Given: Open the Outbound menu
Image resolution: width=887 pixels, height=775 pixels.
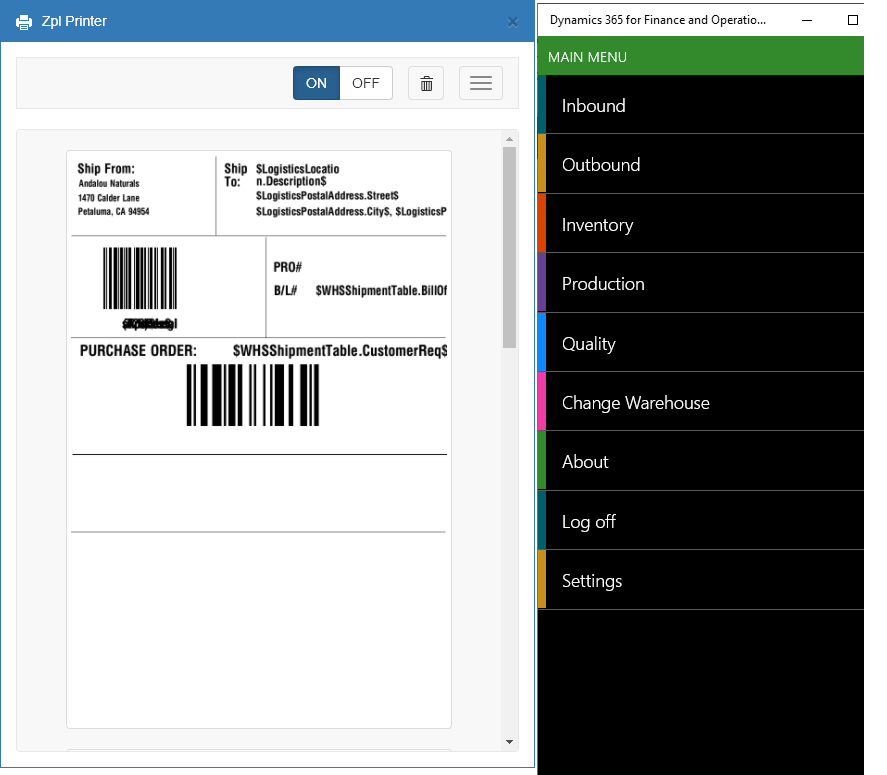Looking at the screenshot, I should [700, 164].
